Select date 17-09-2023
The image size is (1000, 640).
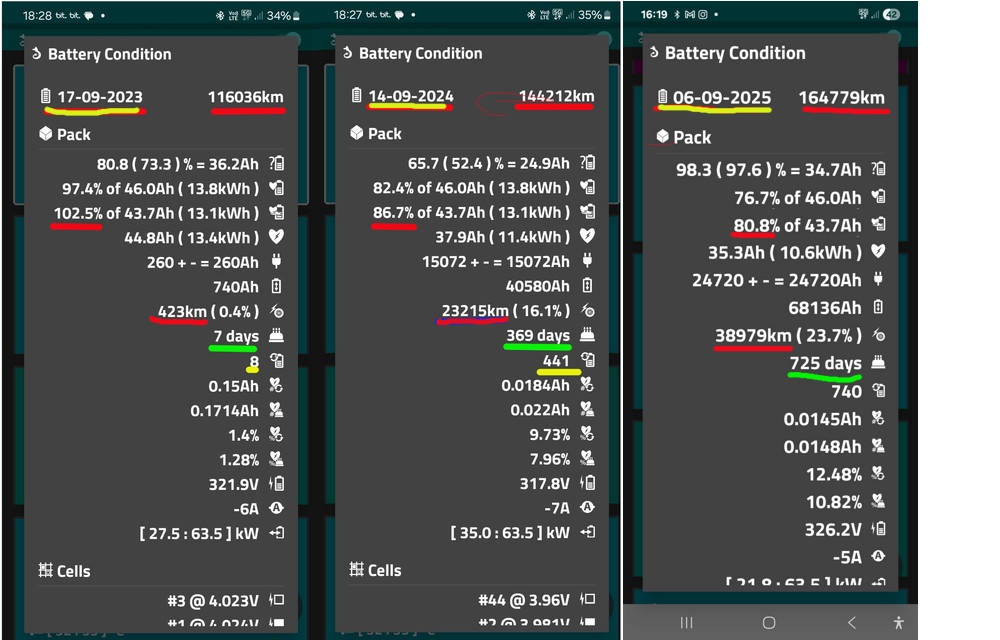pyautogui.click(x=100, y=97)
